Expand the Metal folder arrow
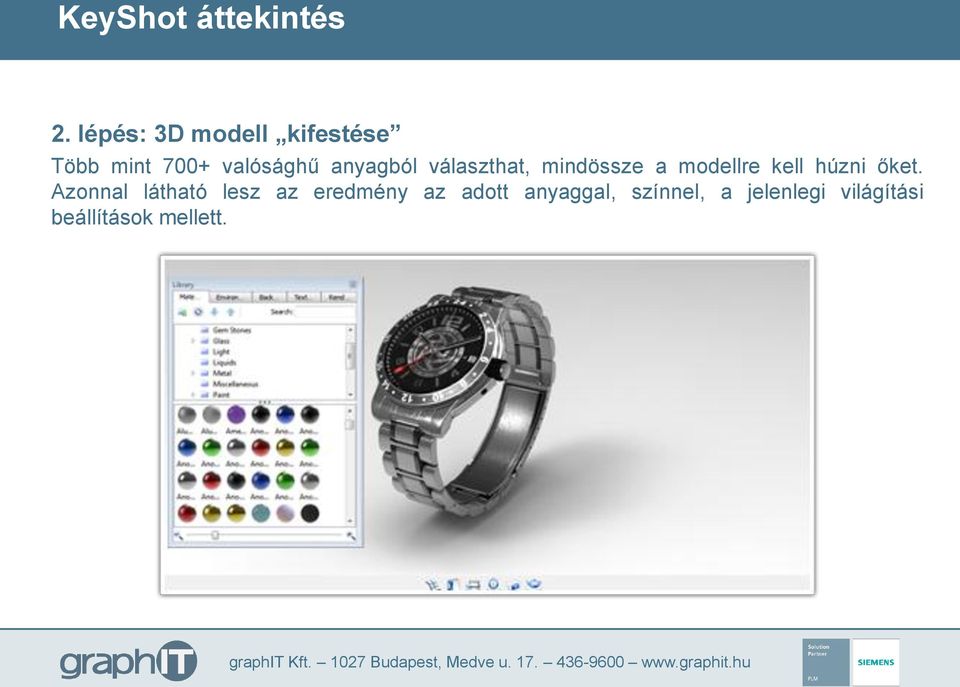The width and height of the screenshot is (960, 687). tap(193, 373)
